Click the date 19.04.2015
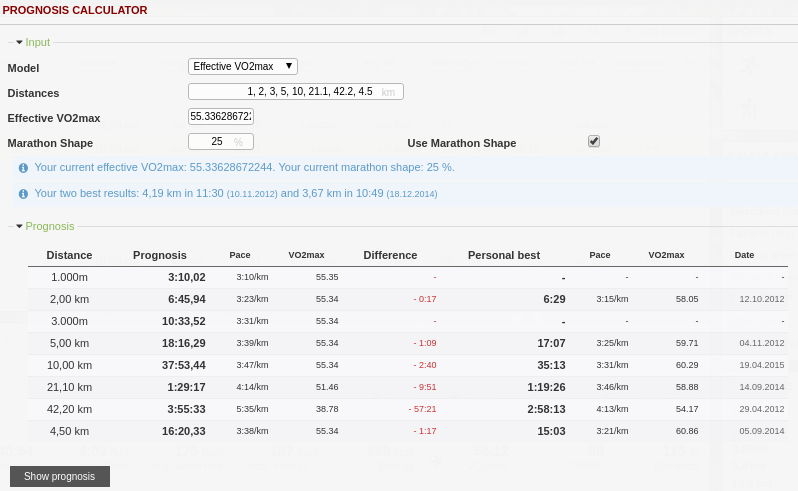 point(762,365)
